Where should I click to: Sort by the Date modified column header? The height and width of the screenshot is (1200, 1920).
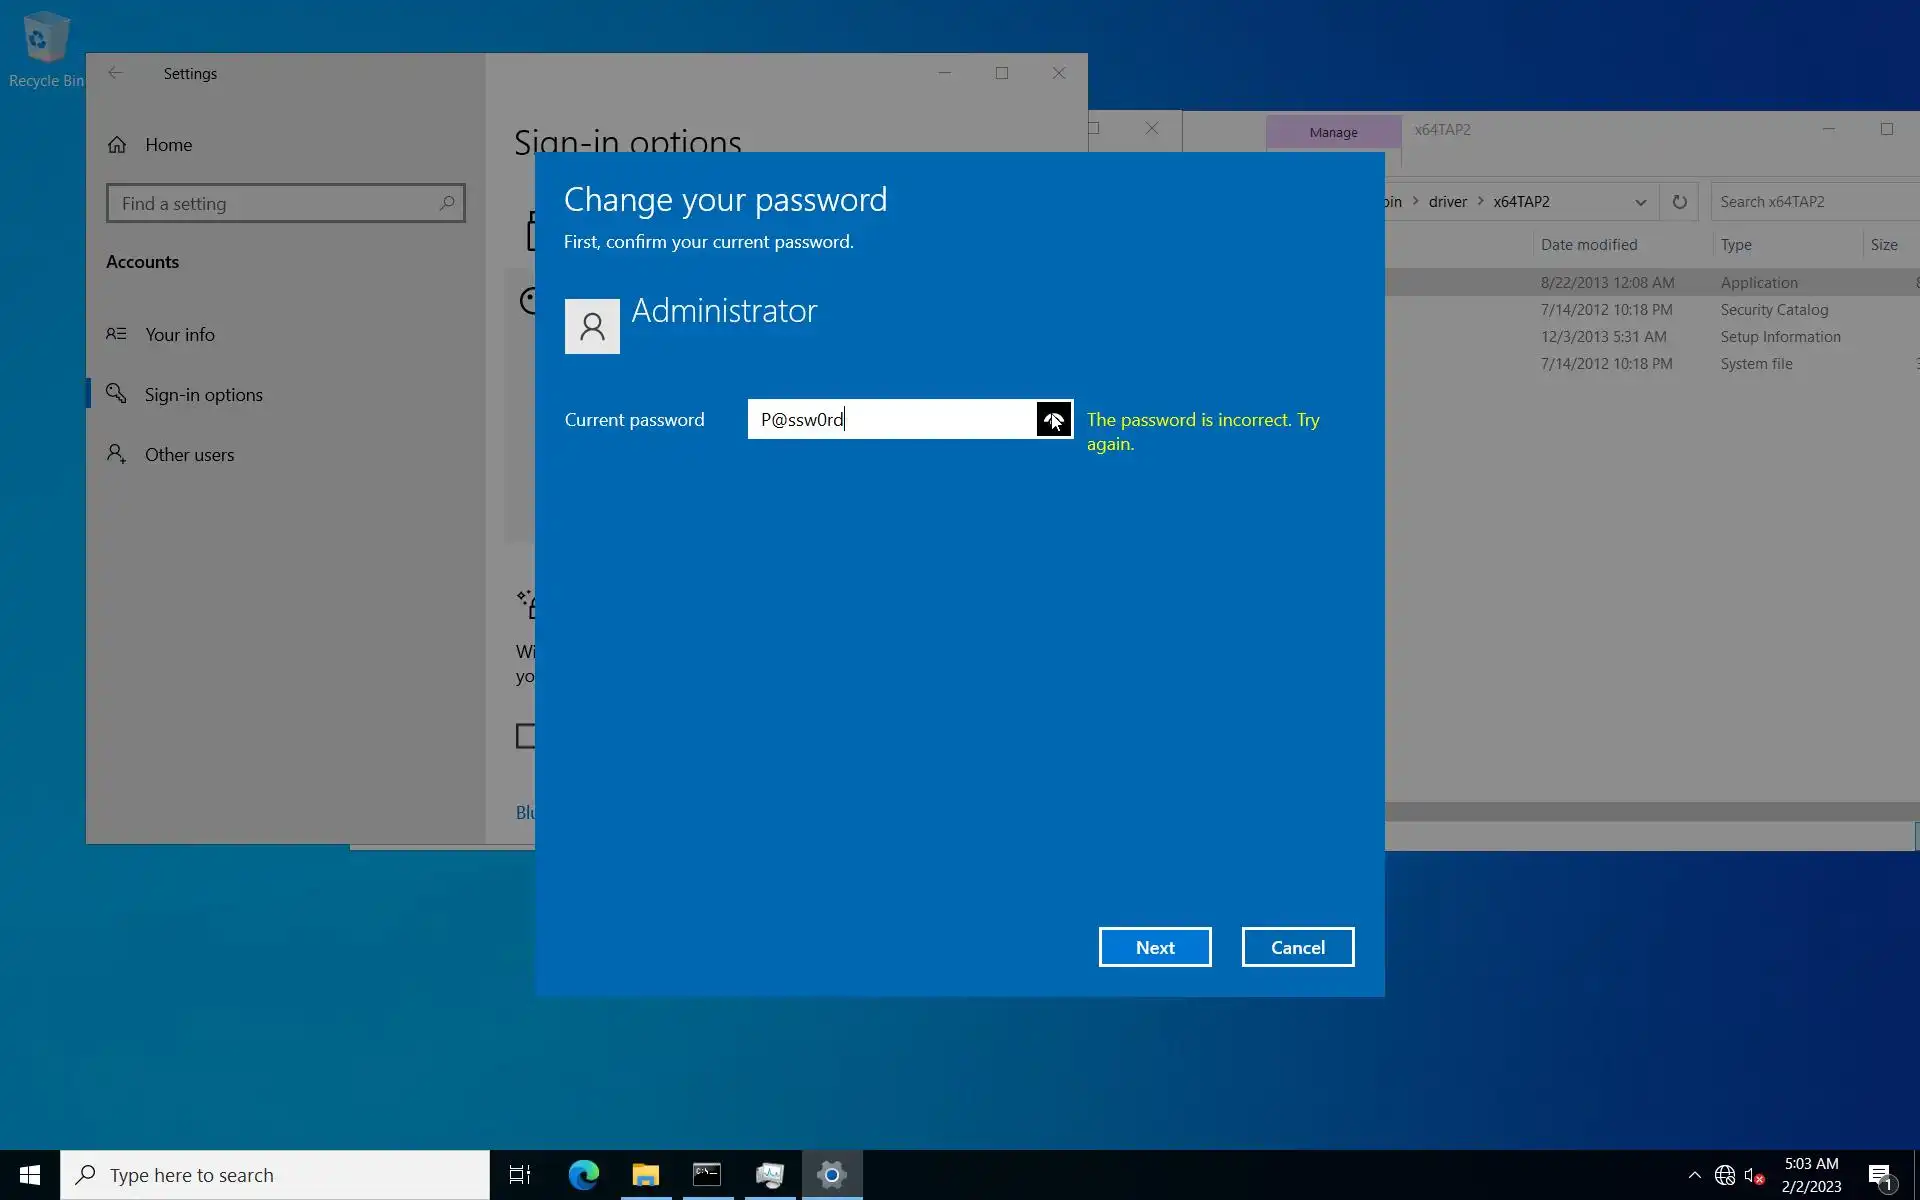(x=1588, y=245)
